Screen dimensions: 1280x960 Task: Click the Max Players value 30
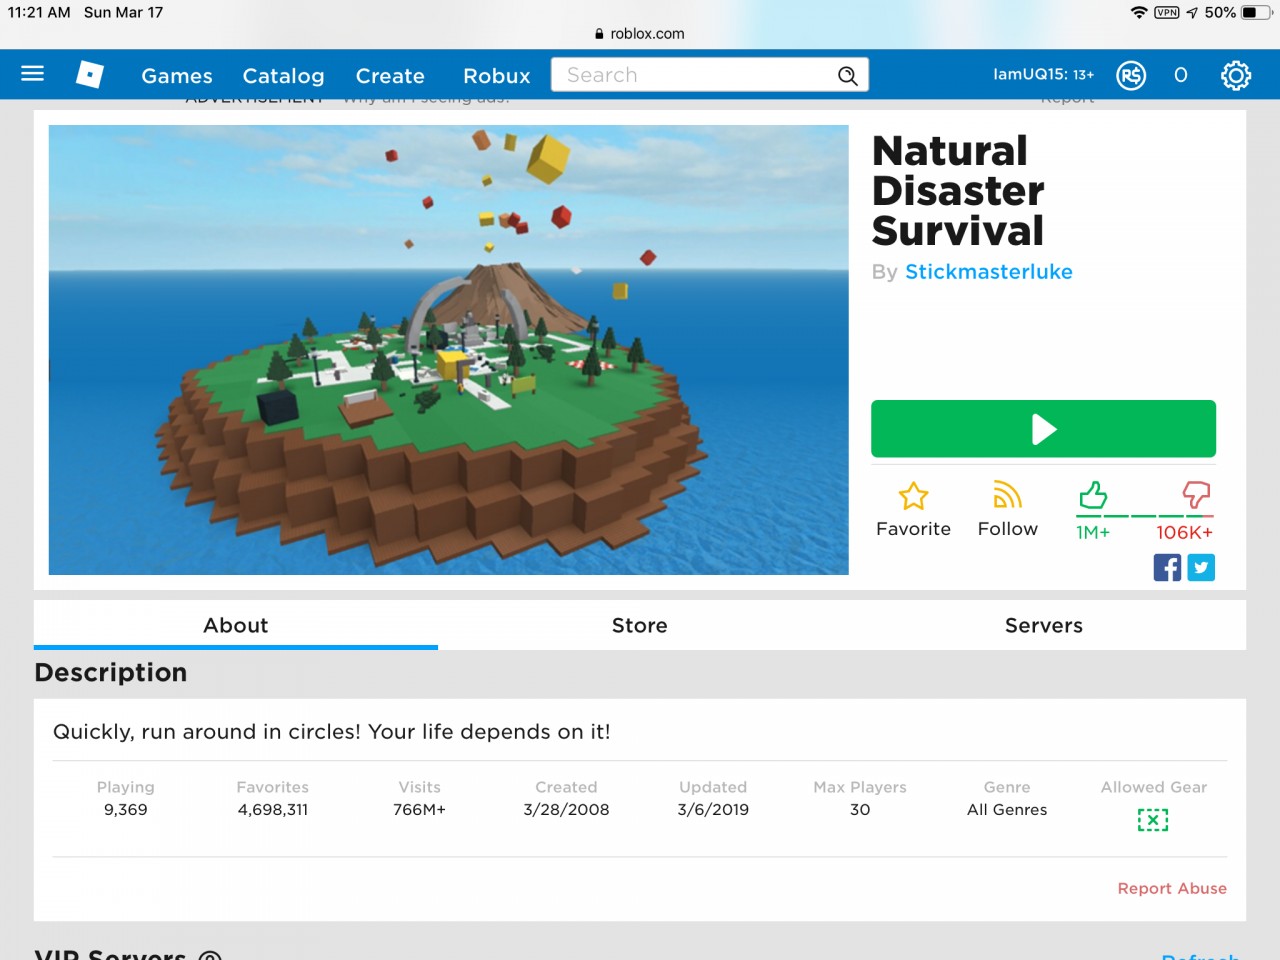coord(860,810)
